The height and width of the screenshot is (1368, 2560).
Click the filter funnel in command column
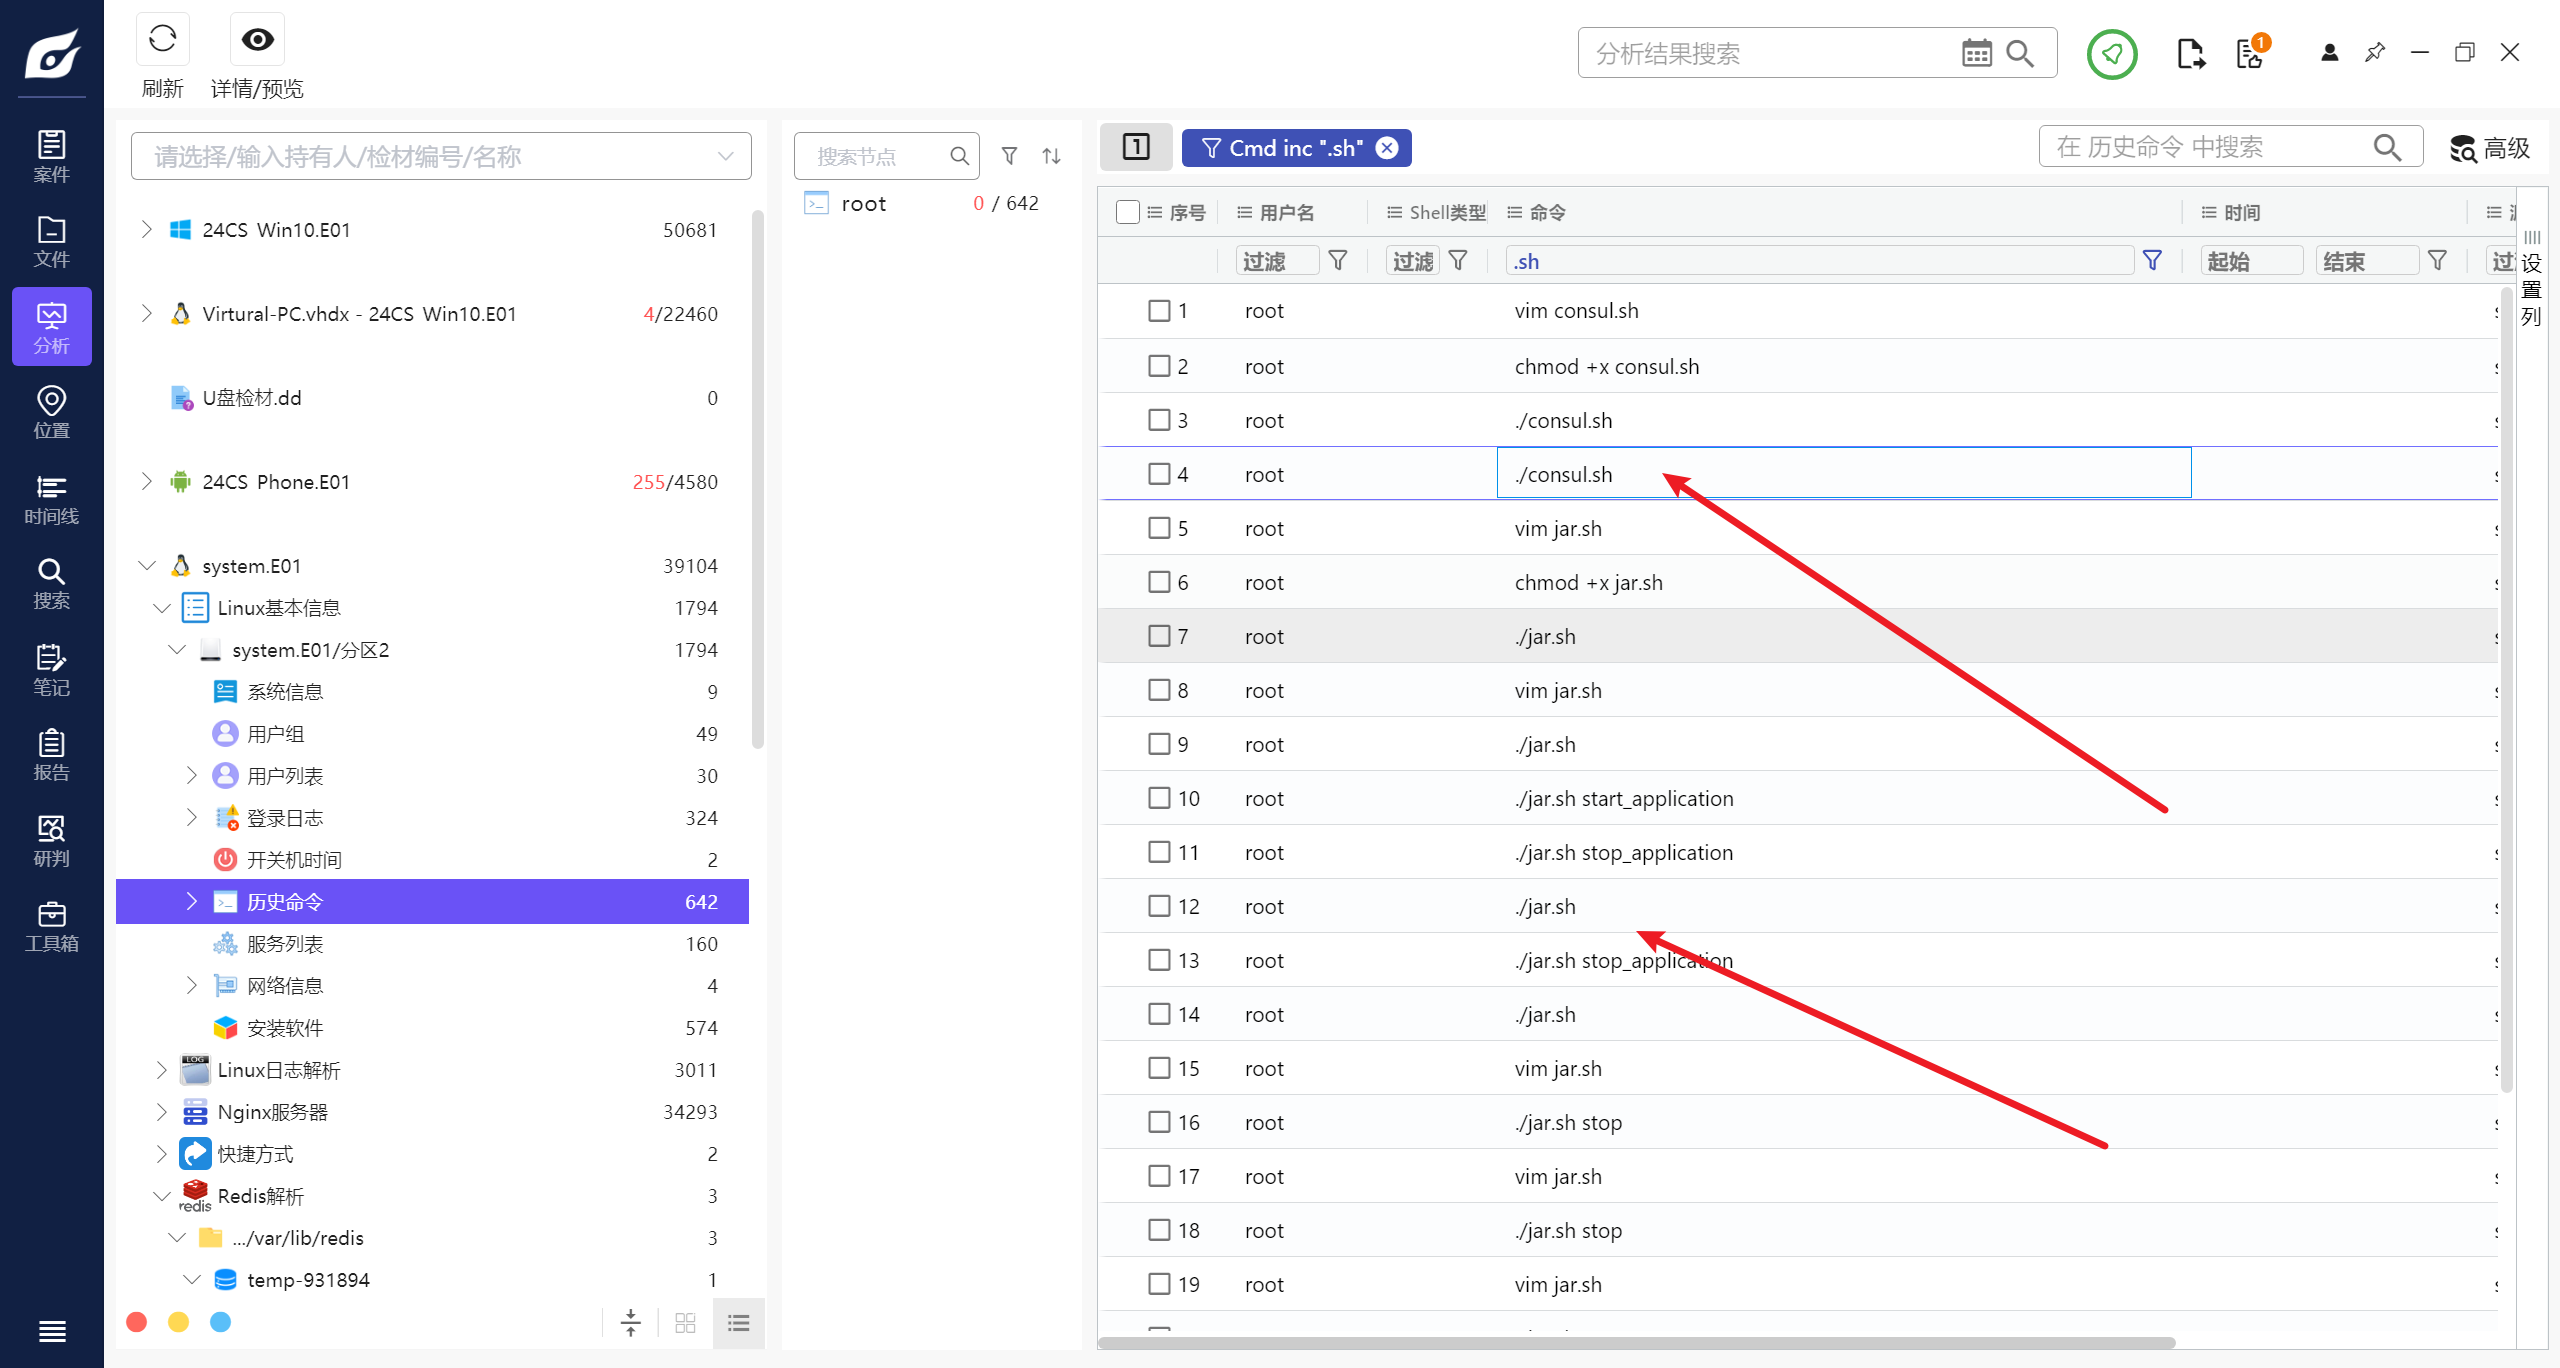[2152, 261]
